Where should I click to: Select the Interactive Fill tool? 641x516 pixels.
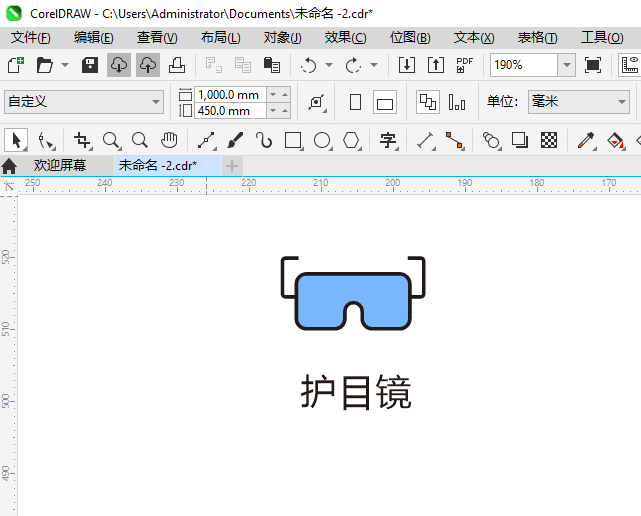click(616, 141)
